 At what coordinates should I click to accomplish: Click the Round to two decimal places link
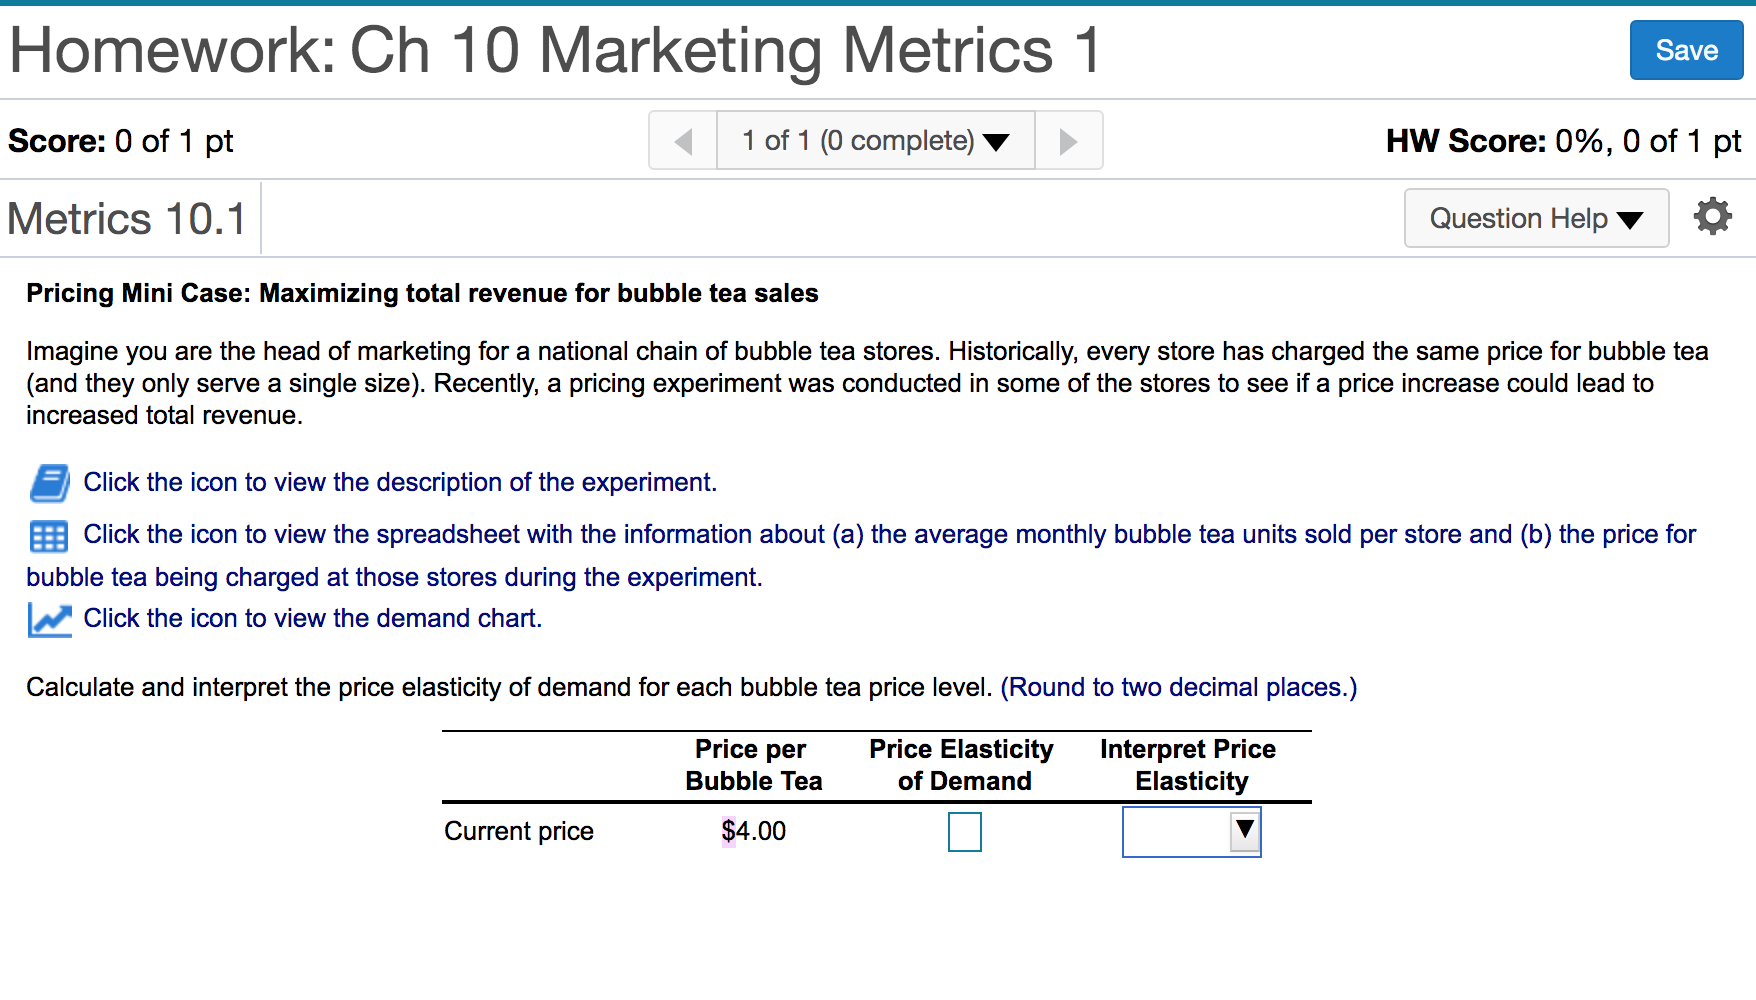(x=1179, y=687)
